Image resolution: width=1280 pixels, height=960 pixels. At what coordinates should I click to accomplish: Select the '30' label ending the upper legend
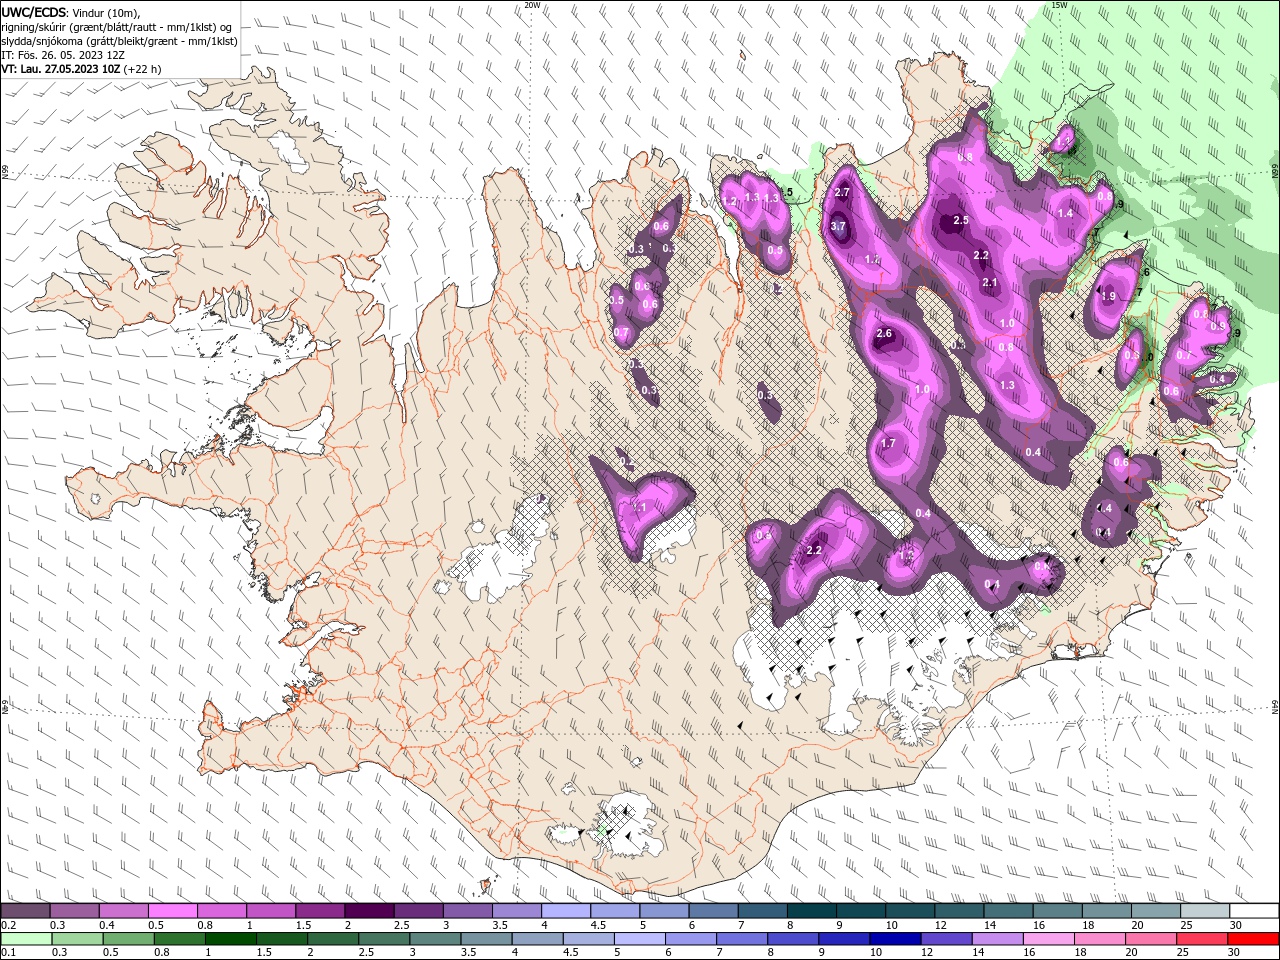pos(1236,925)
